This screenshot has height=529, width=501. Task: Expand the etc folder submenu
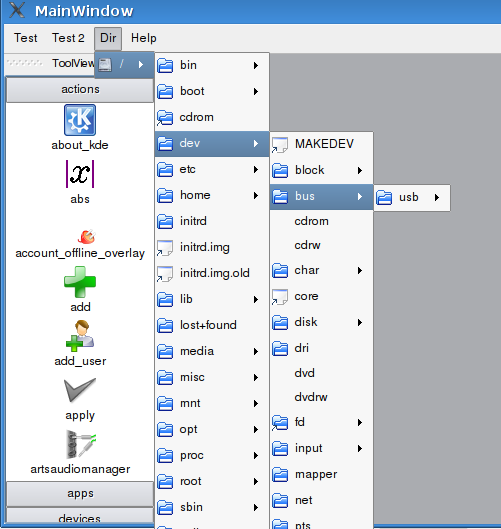coord(256,170)
